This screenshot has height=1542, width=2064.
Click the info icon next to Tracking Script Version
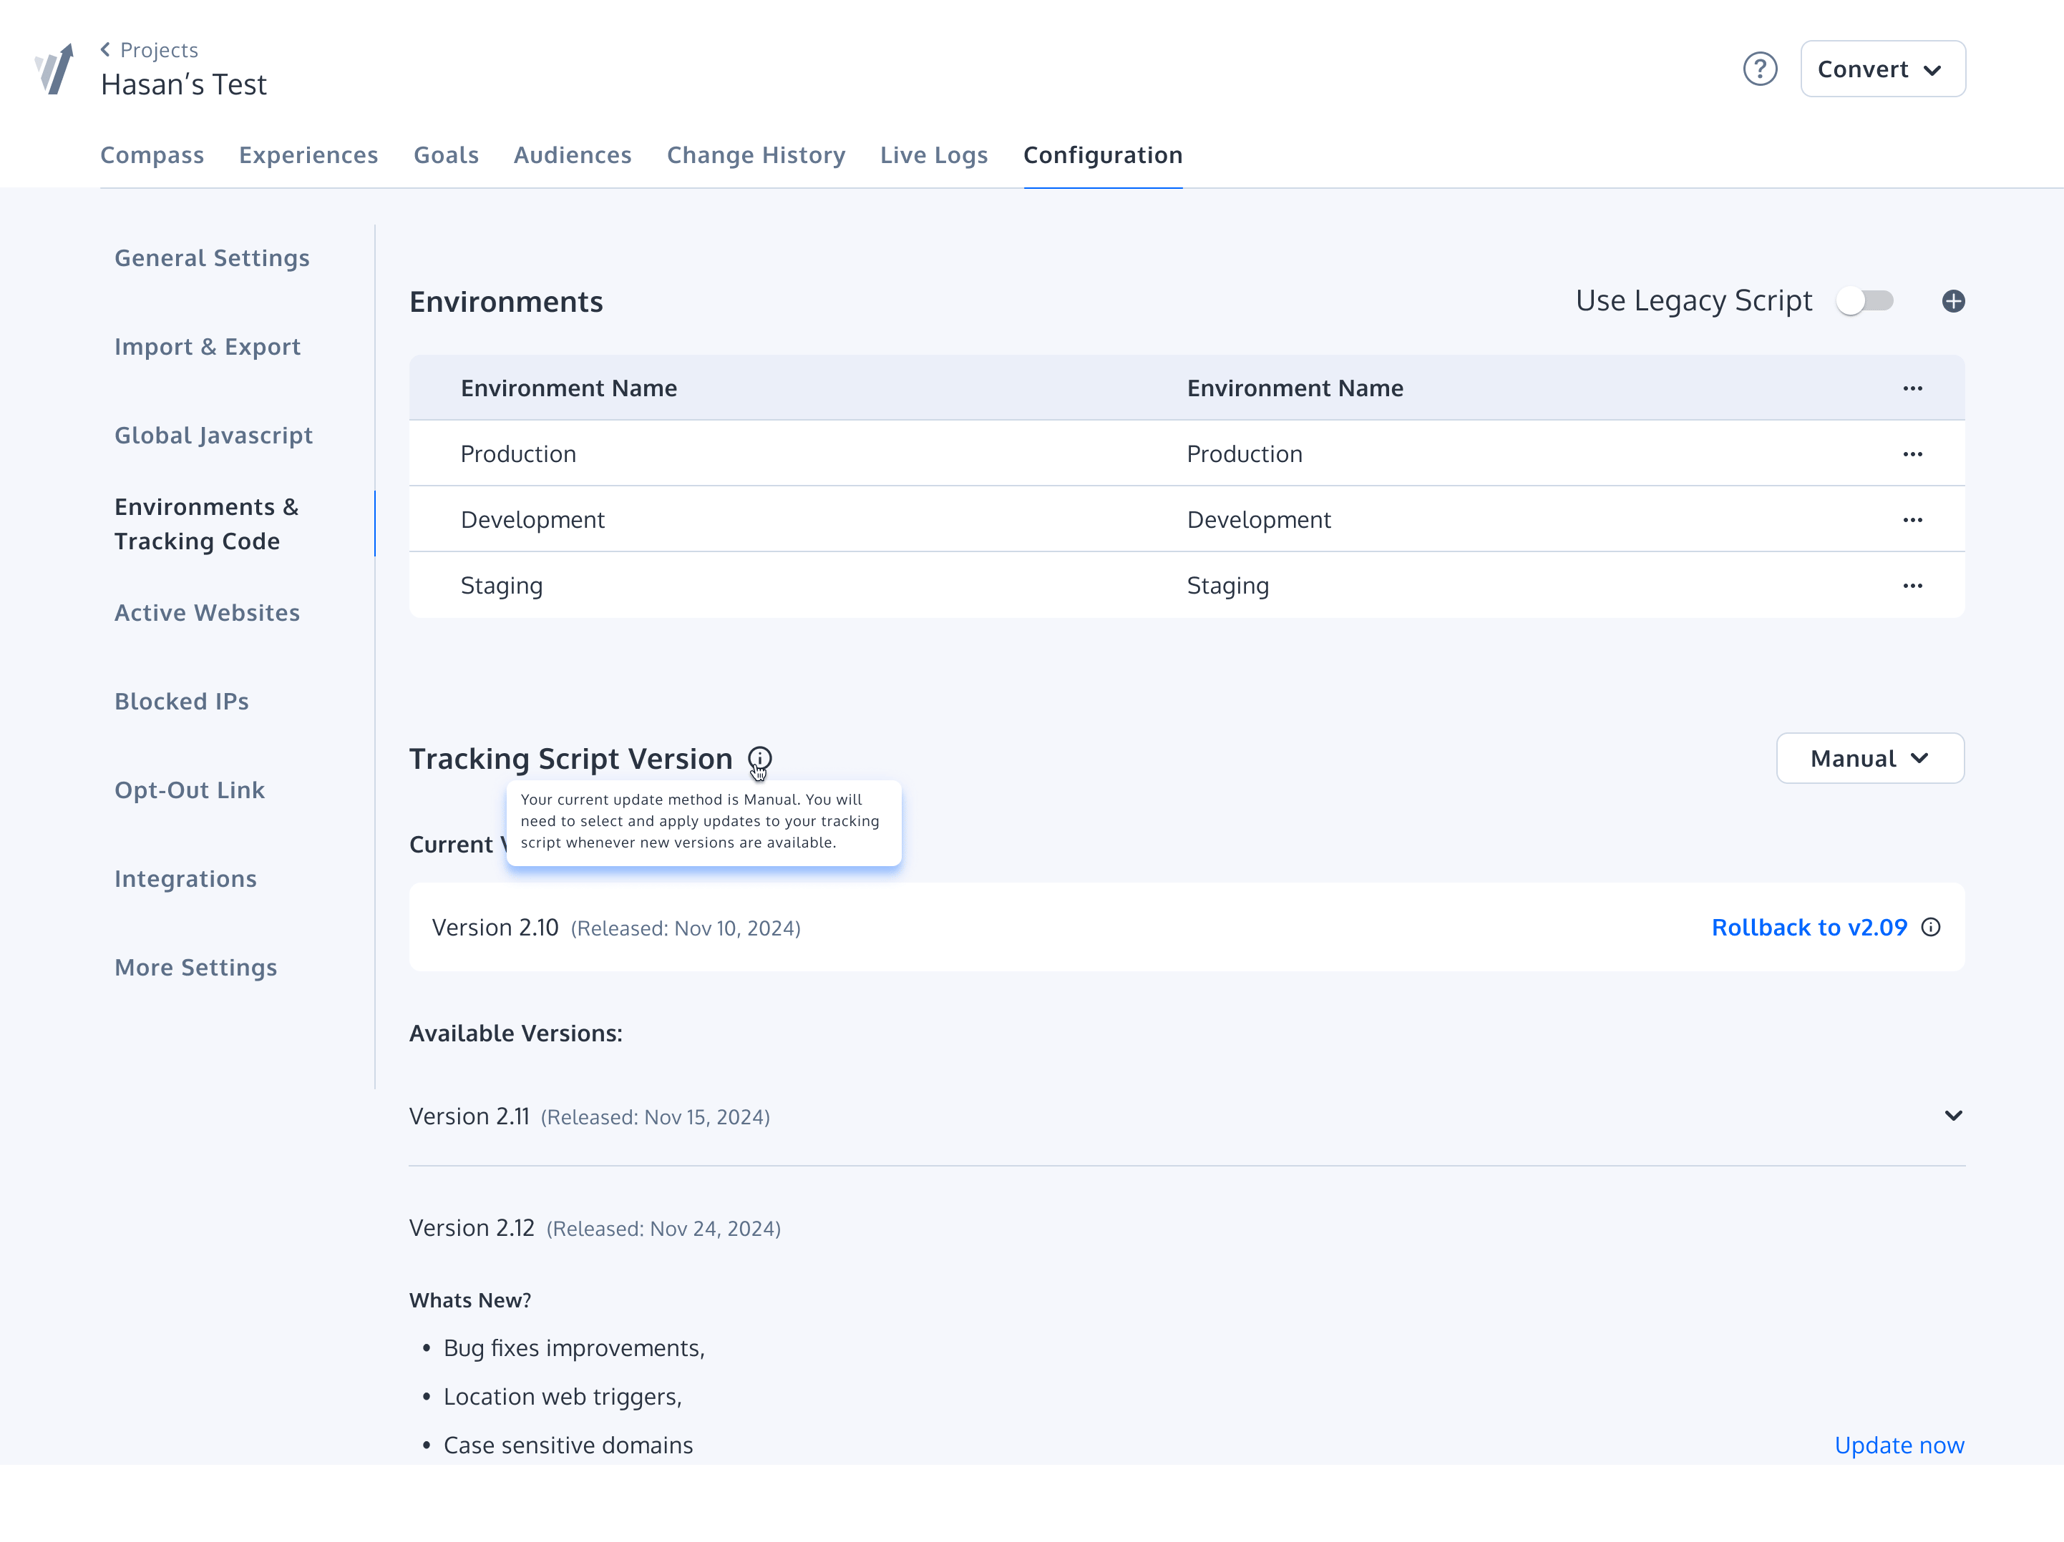coord(760,759)
